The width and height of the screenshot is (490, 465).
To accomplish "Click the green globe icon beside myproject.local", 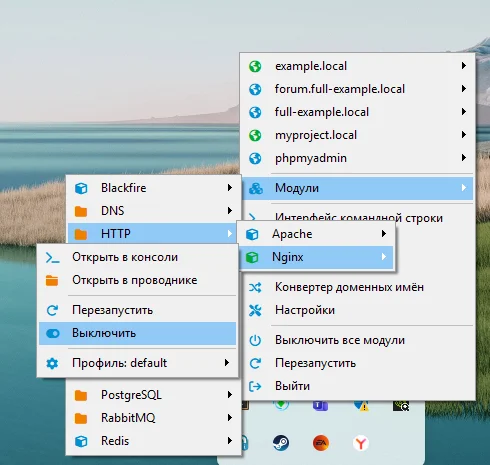I will click(x=255, y=135).
